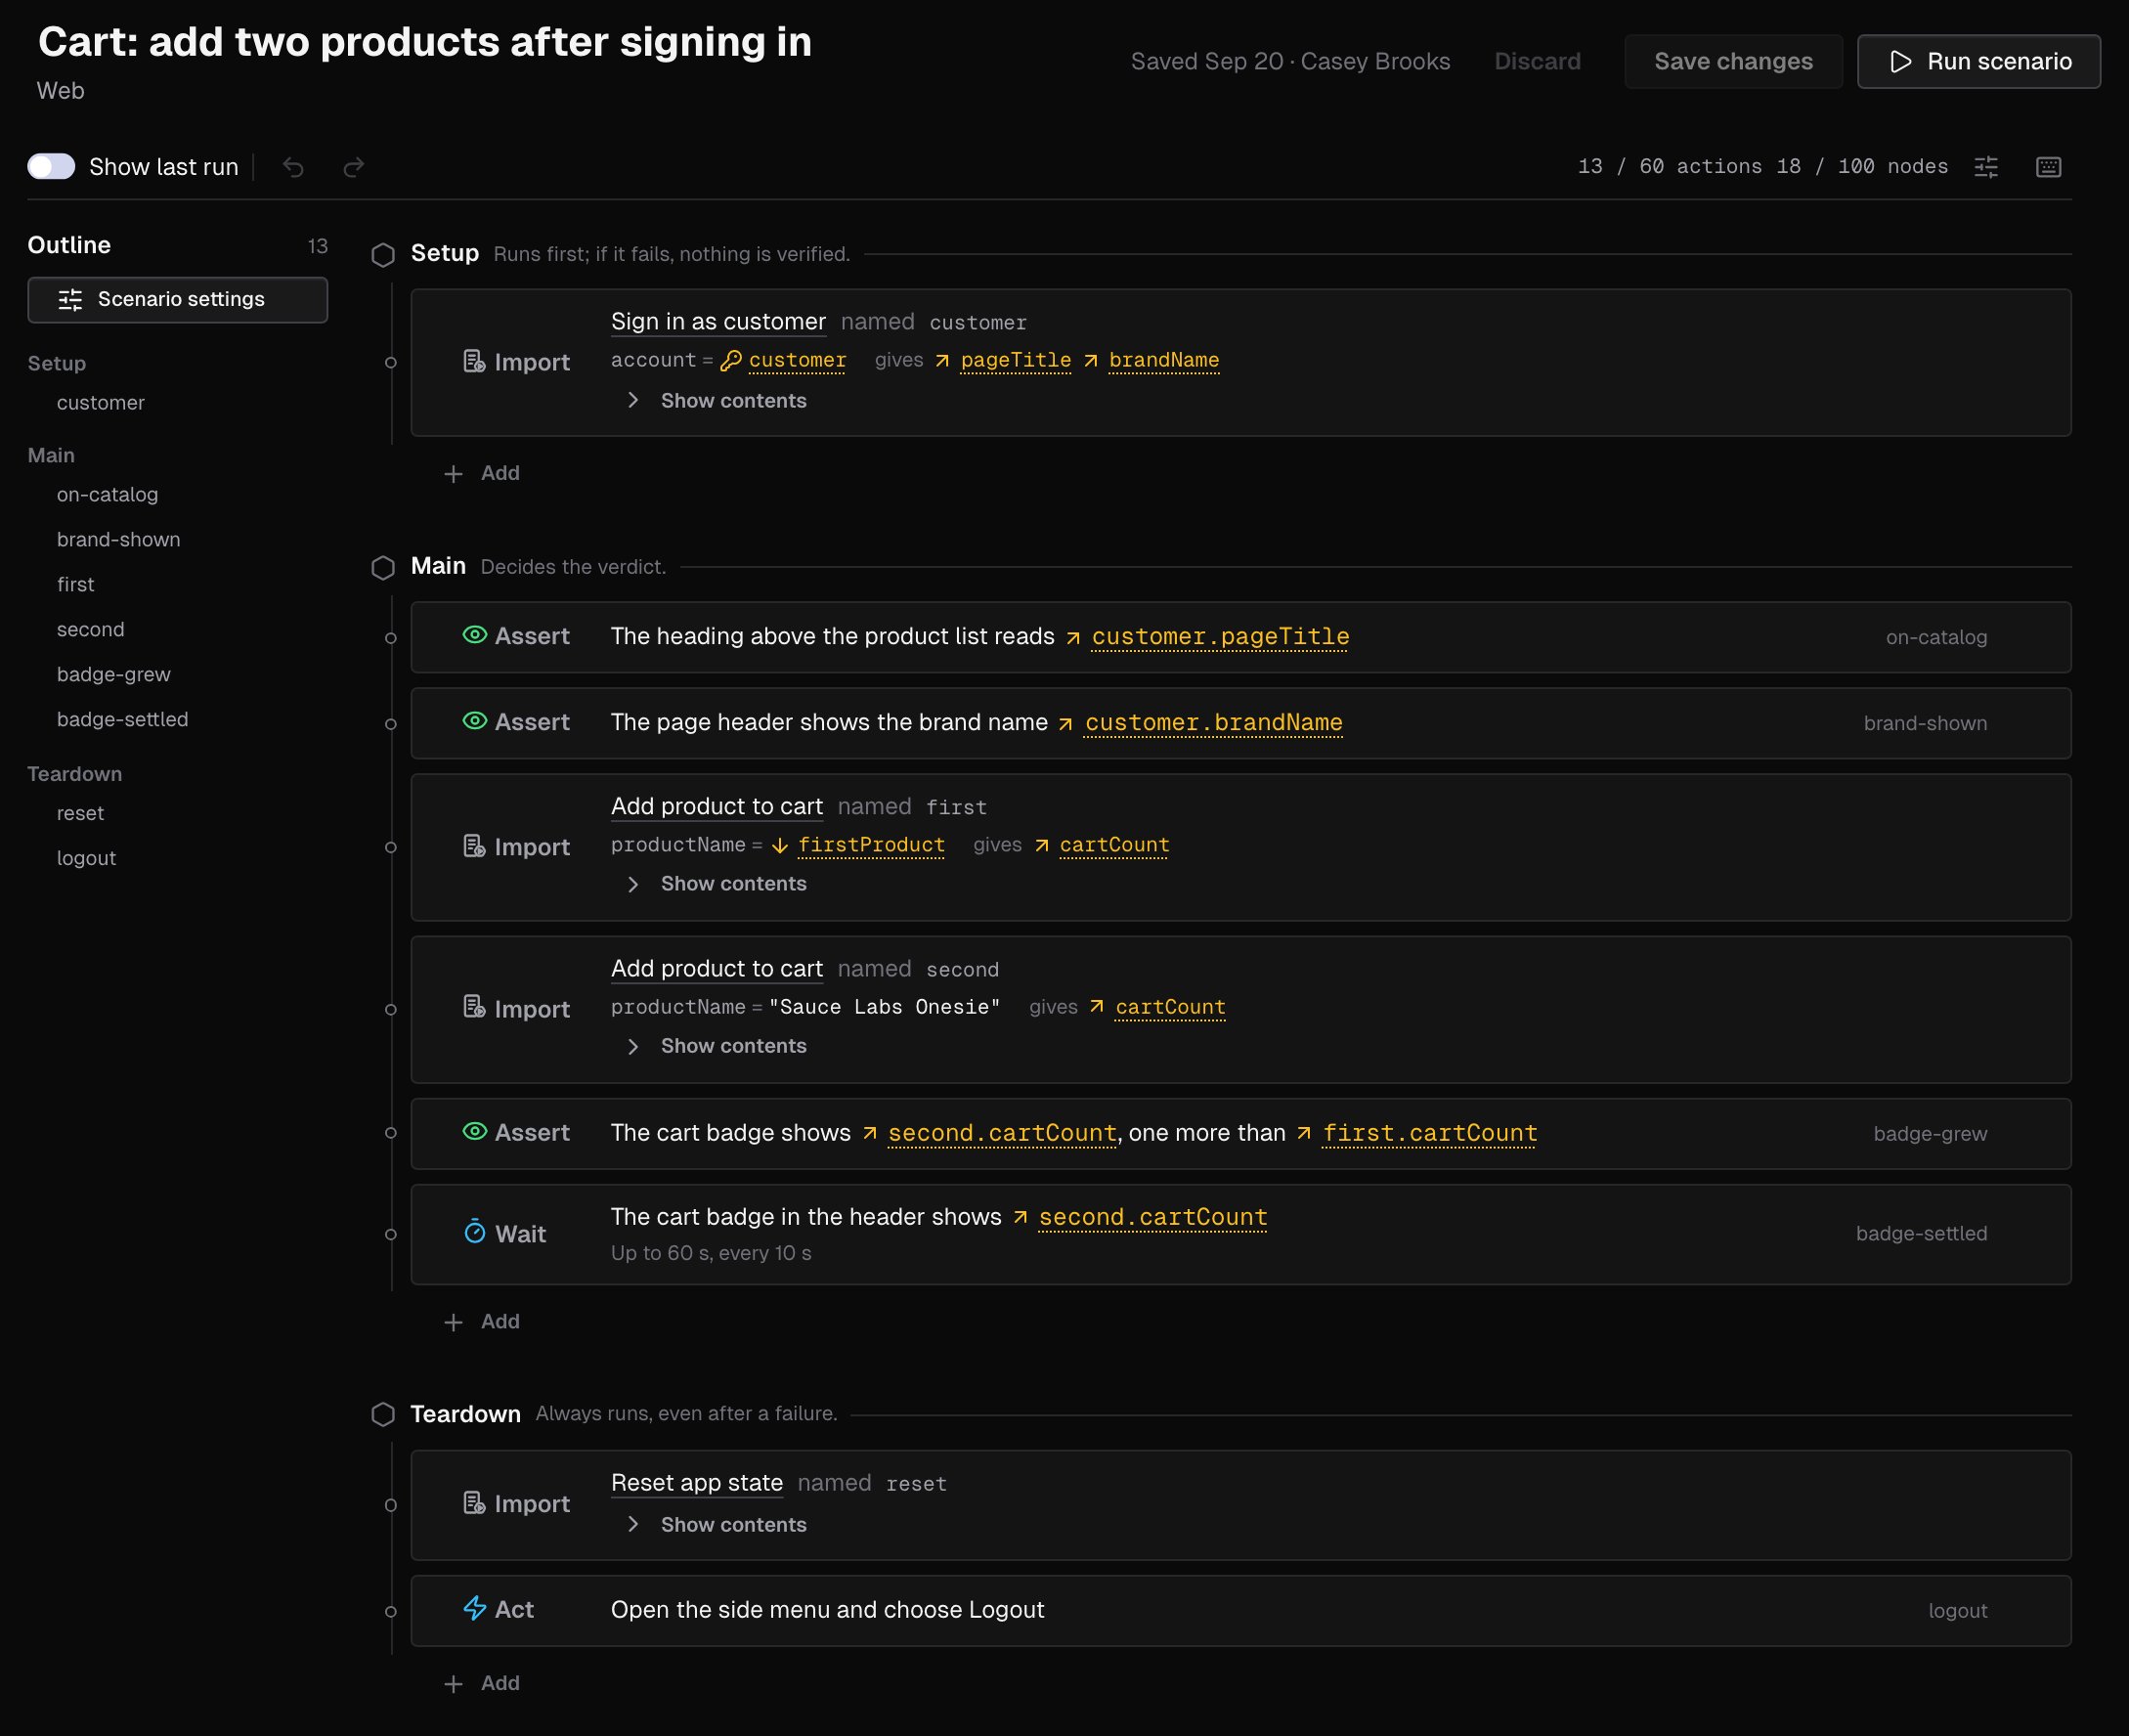2129x1736 pixels.
Task: Click the Wait timer icon in badge-settled step
Action: (475, 1232)
